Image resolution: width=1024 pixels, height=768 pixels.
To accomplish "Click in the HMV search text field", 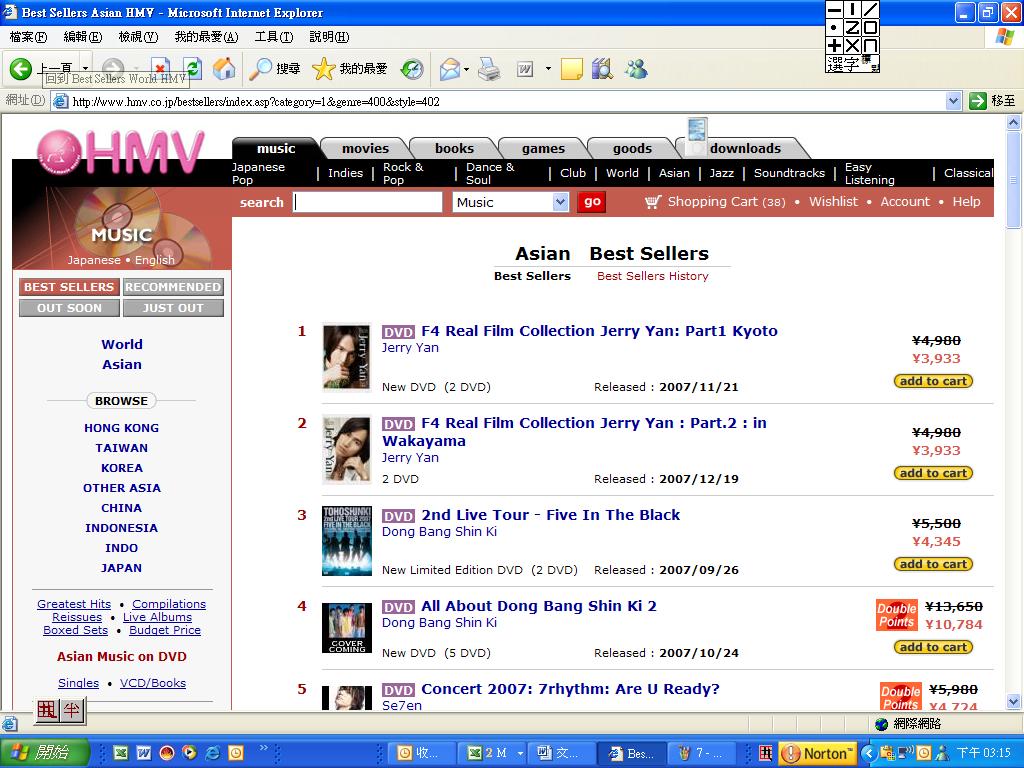I will click(368, 202).
